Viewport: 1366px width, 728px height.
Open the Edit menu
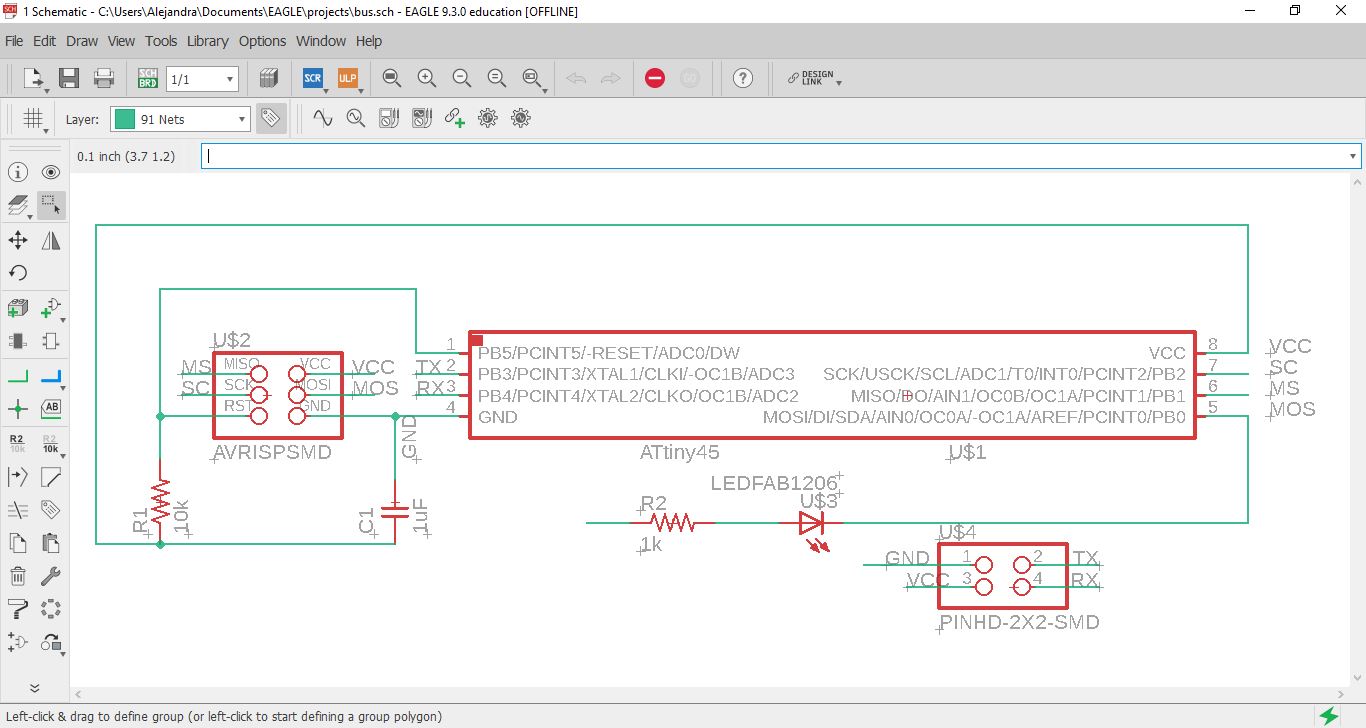pyautogui.click(x=44, y=41)
